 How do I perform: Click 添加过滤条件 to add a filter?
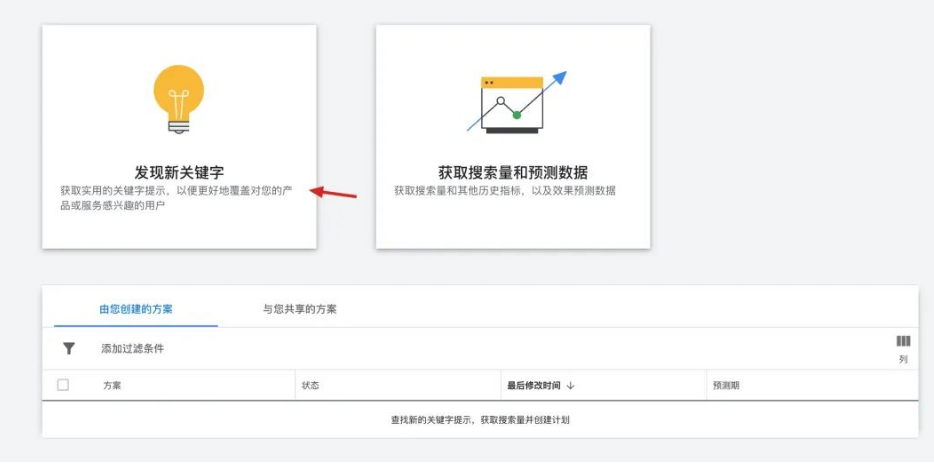tap(132, 349)
